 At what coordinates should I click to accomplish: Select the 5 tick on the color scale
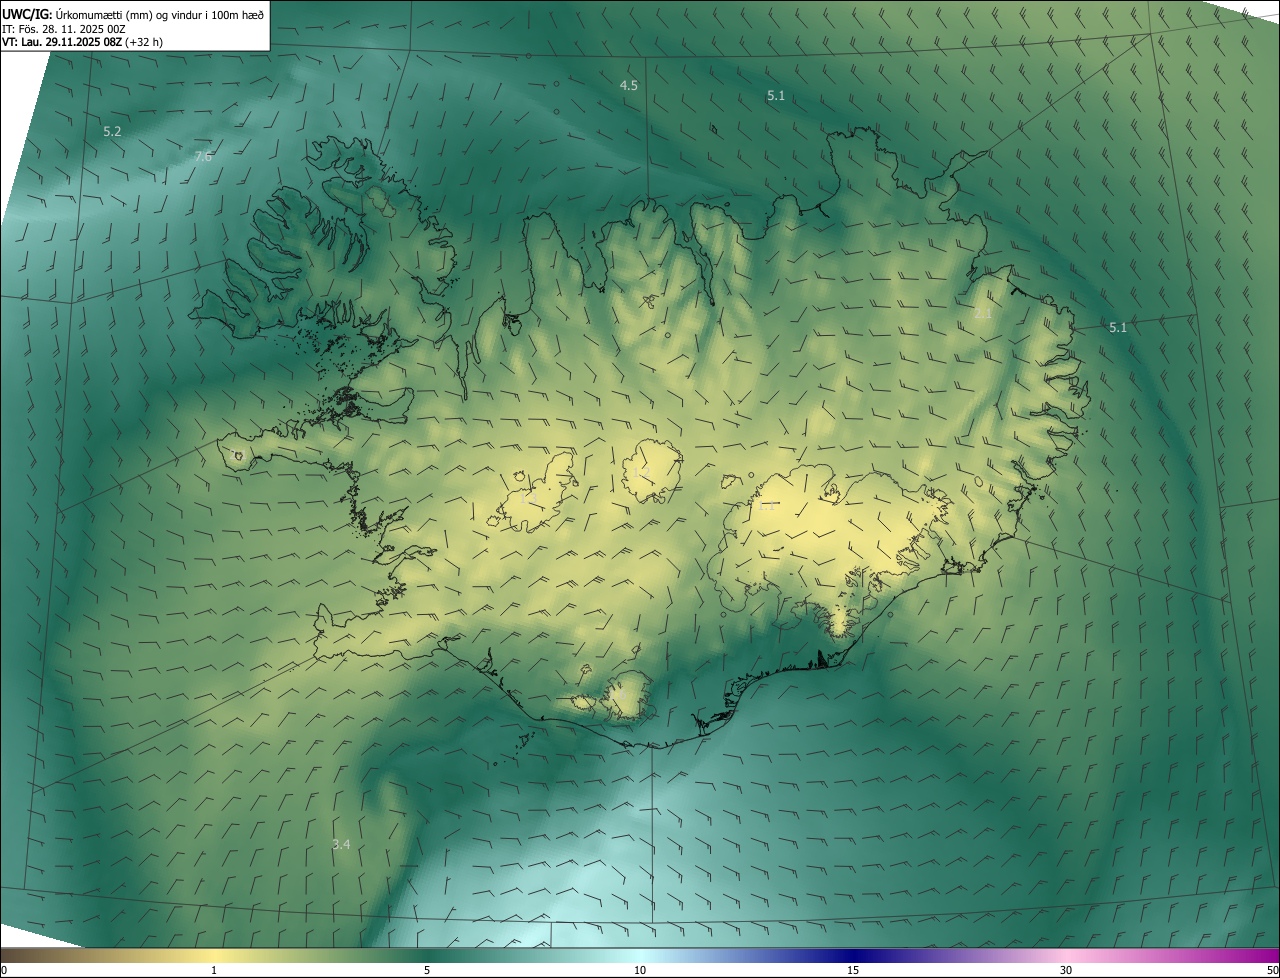tap(427, 970)
